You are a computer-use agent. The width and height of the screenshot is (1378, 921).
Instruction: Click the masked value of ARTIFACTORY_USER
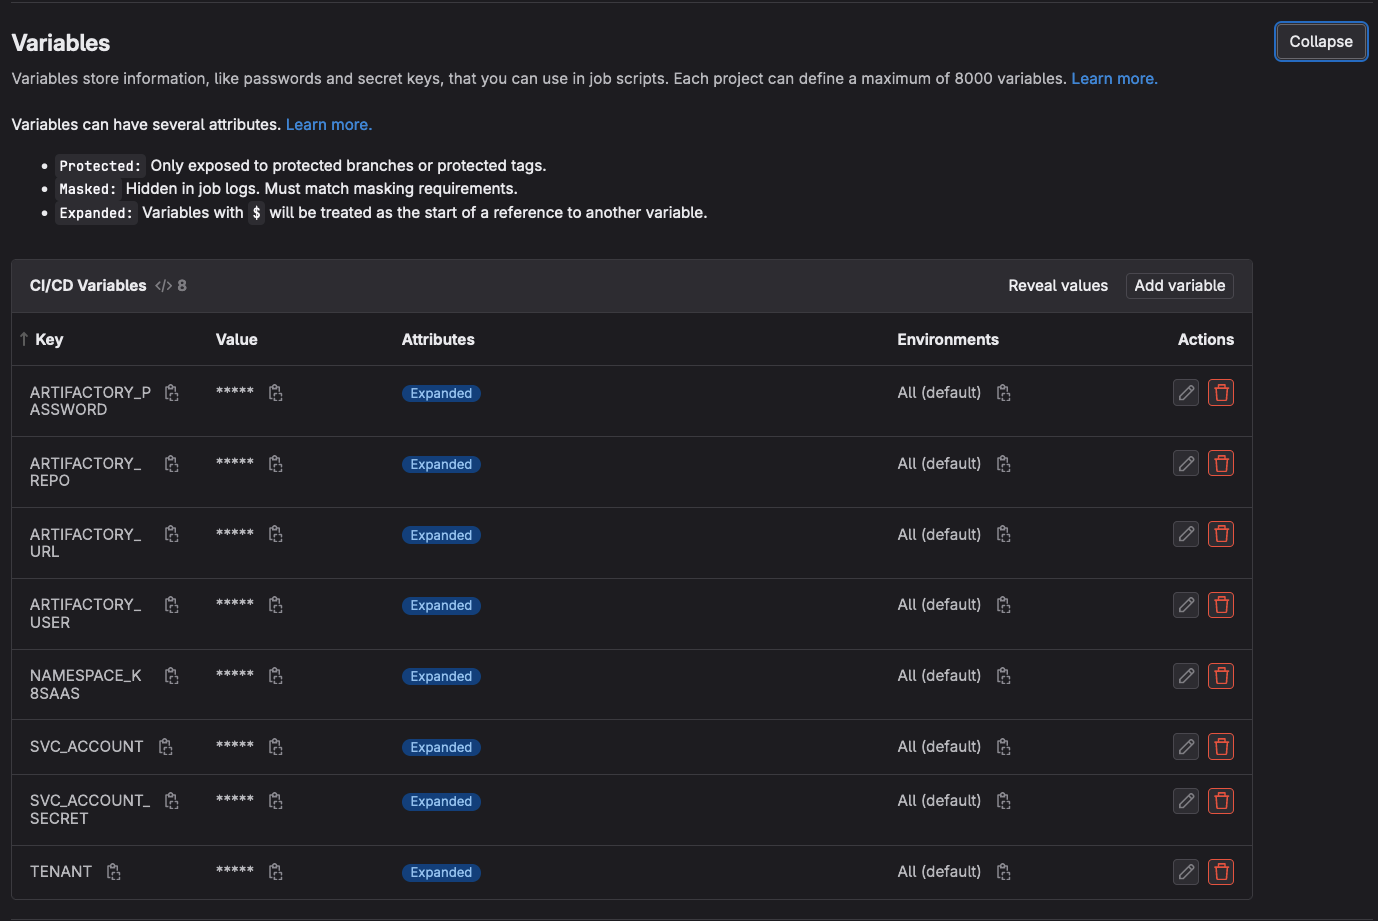click(x=235, y=604)
